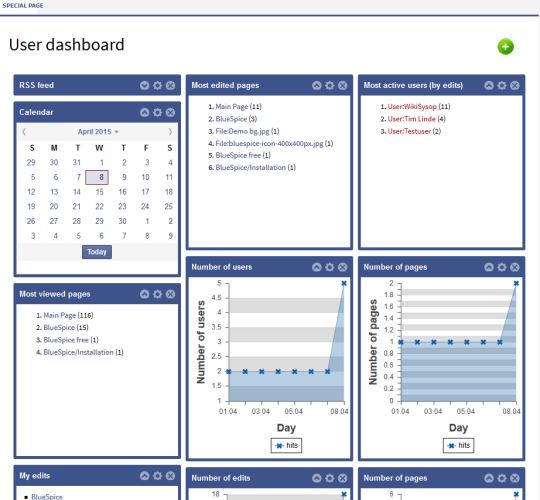Open User:Testuser user page
This screenshot has width=540, height=500.
coord(409,132)
